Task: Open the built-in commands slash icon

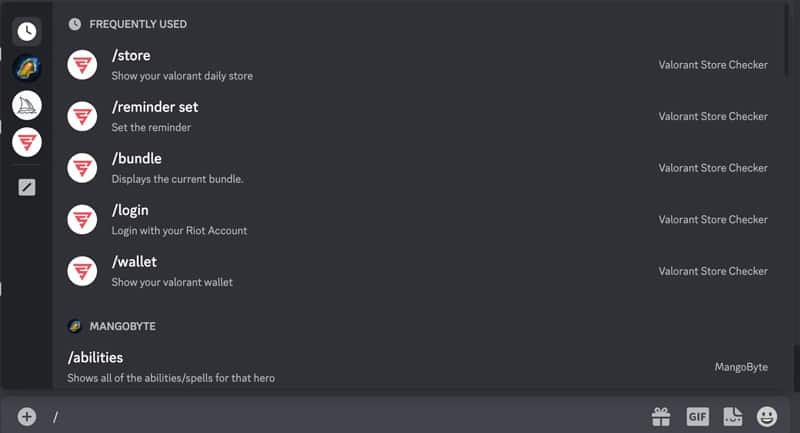Action: point(27,187)
